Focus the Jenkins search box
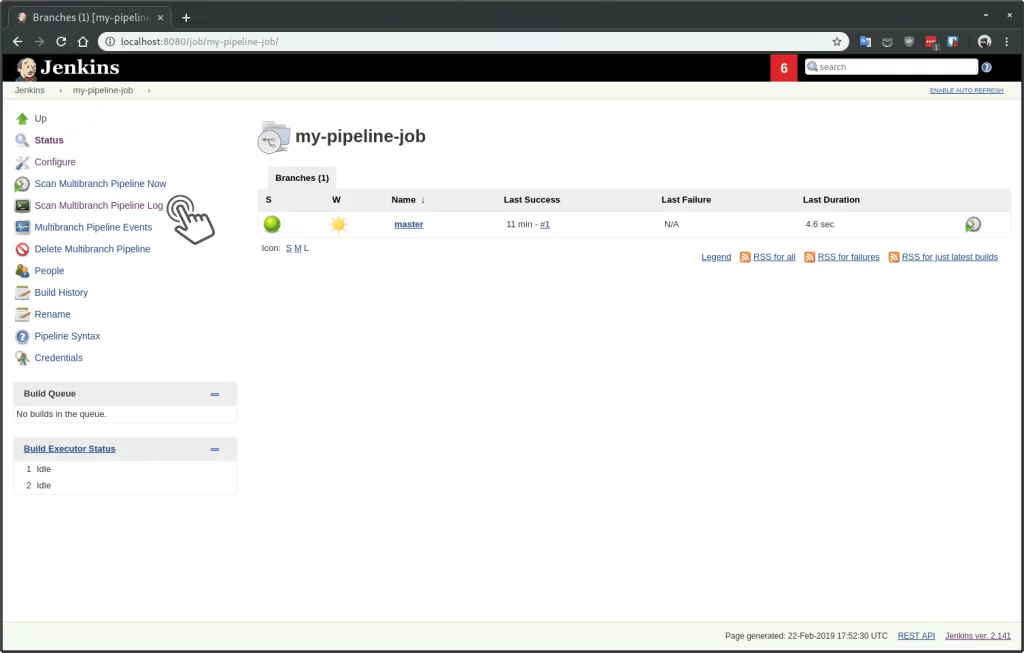 tap(891, 67)
